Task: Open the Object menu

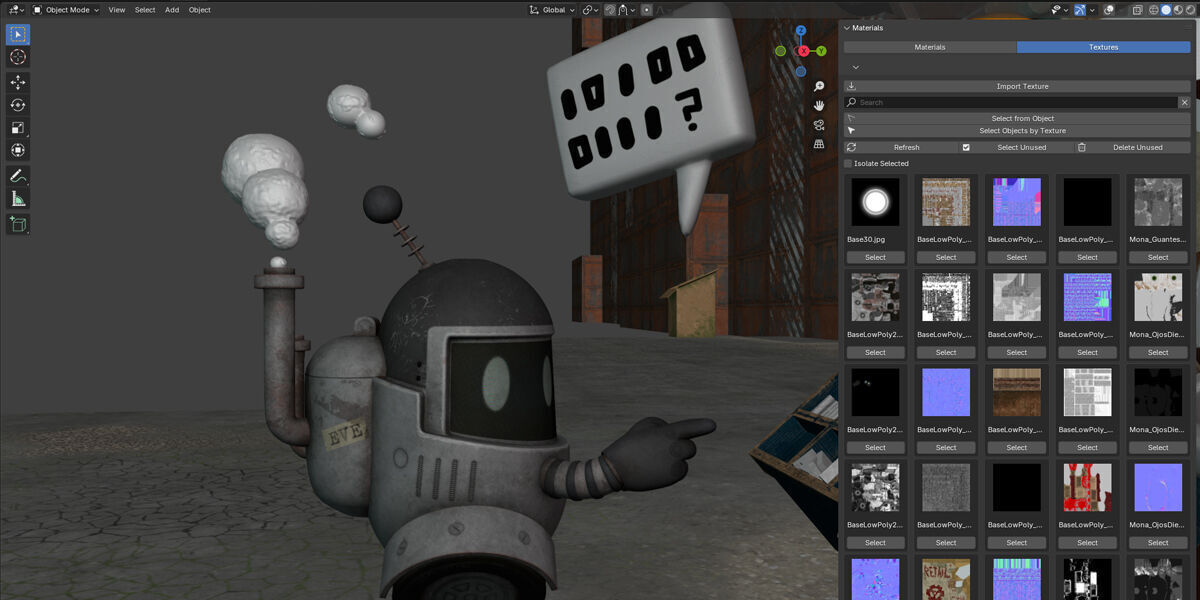Action: pos(200,9)
